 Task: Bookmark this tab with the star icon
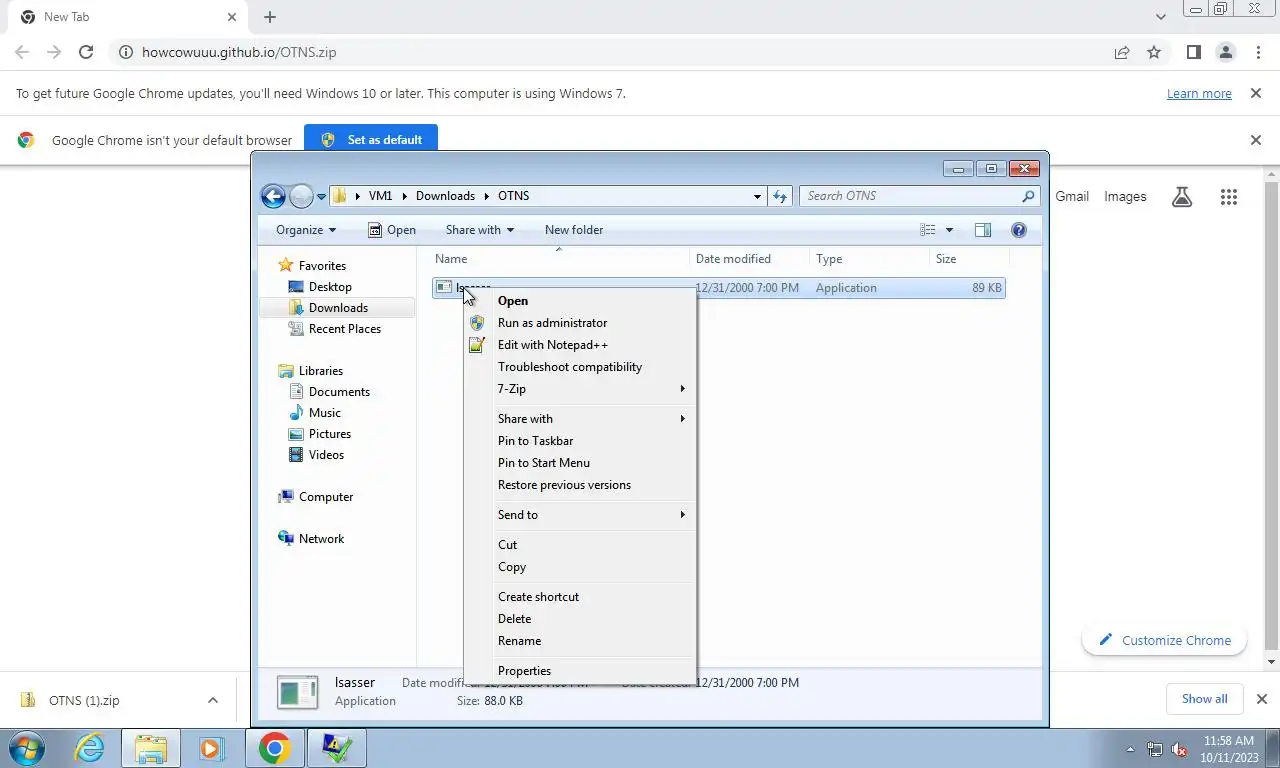pyautogui.click(x=1154, y=52)
